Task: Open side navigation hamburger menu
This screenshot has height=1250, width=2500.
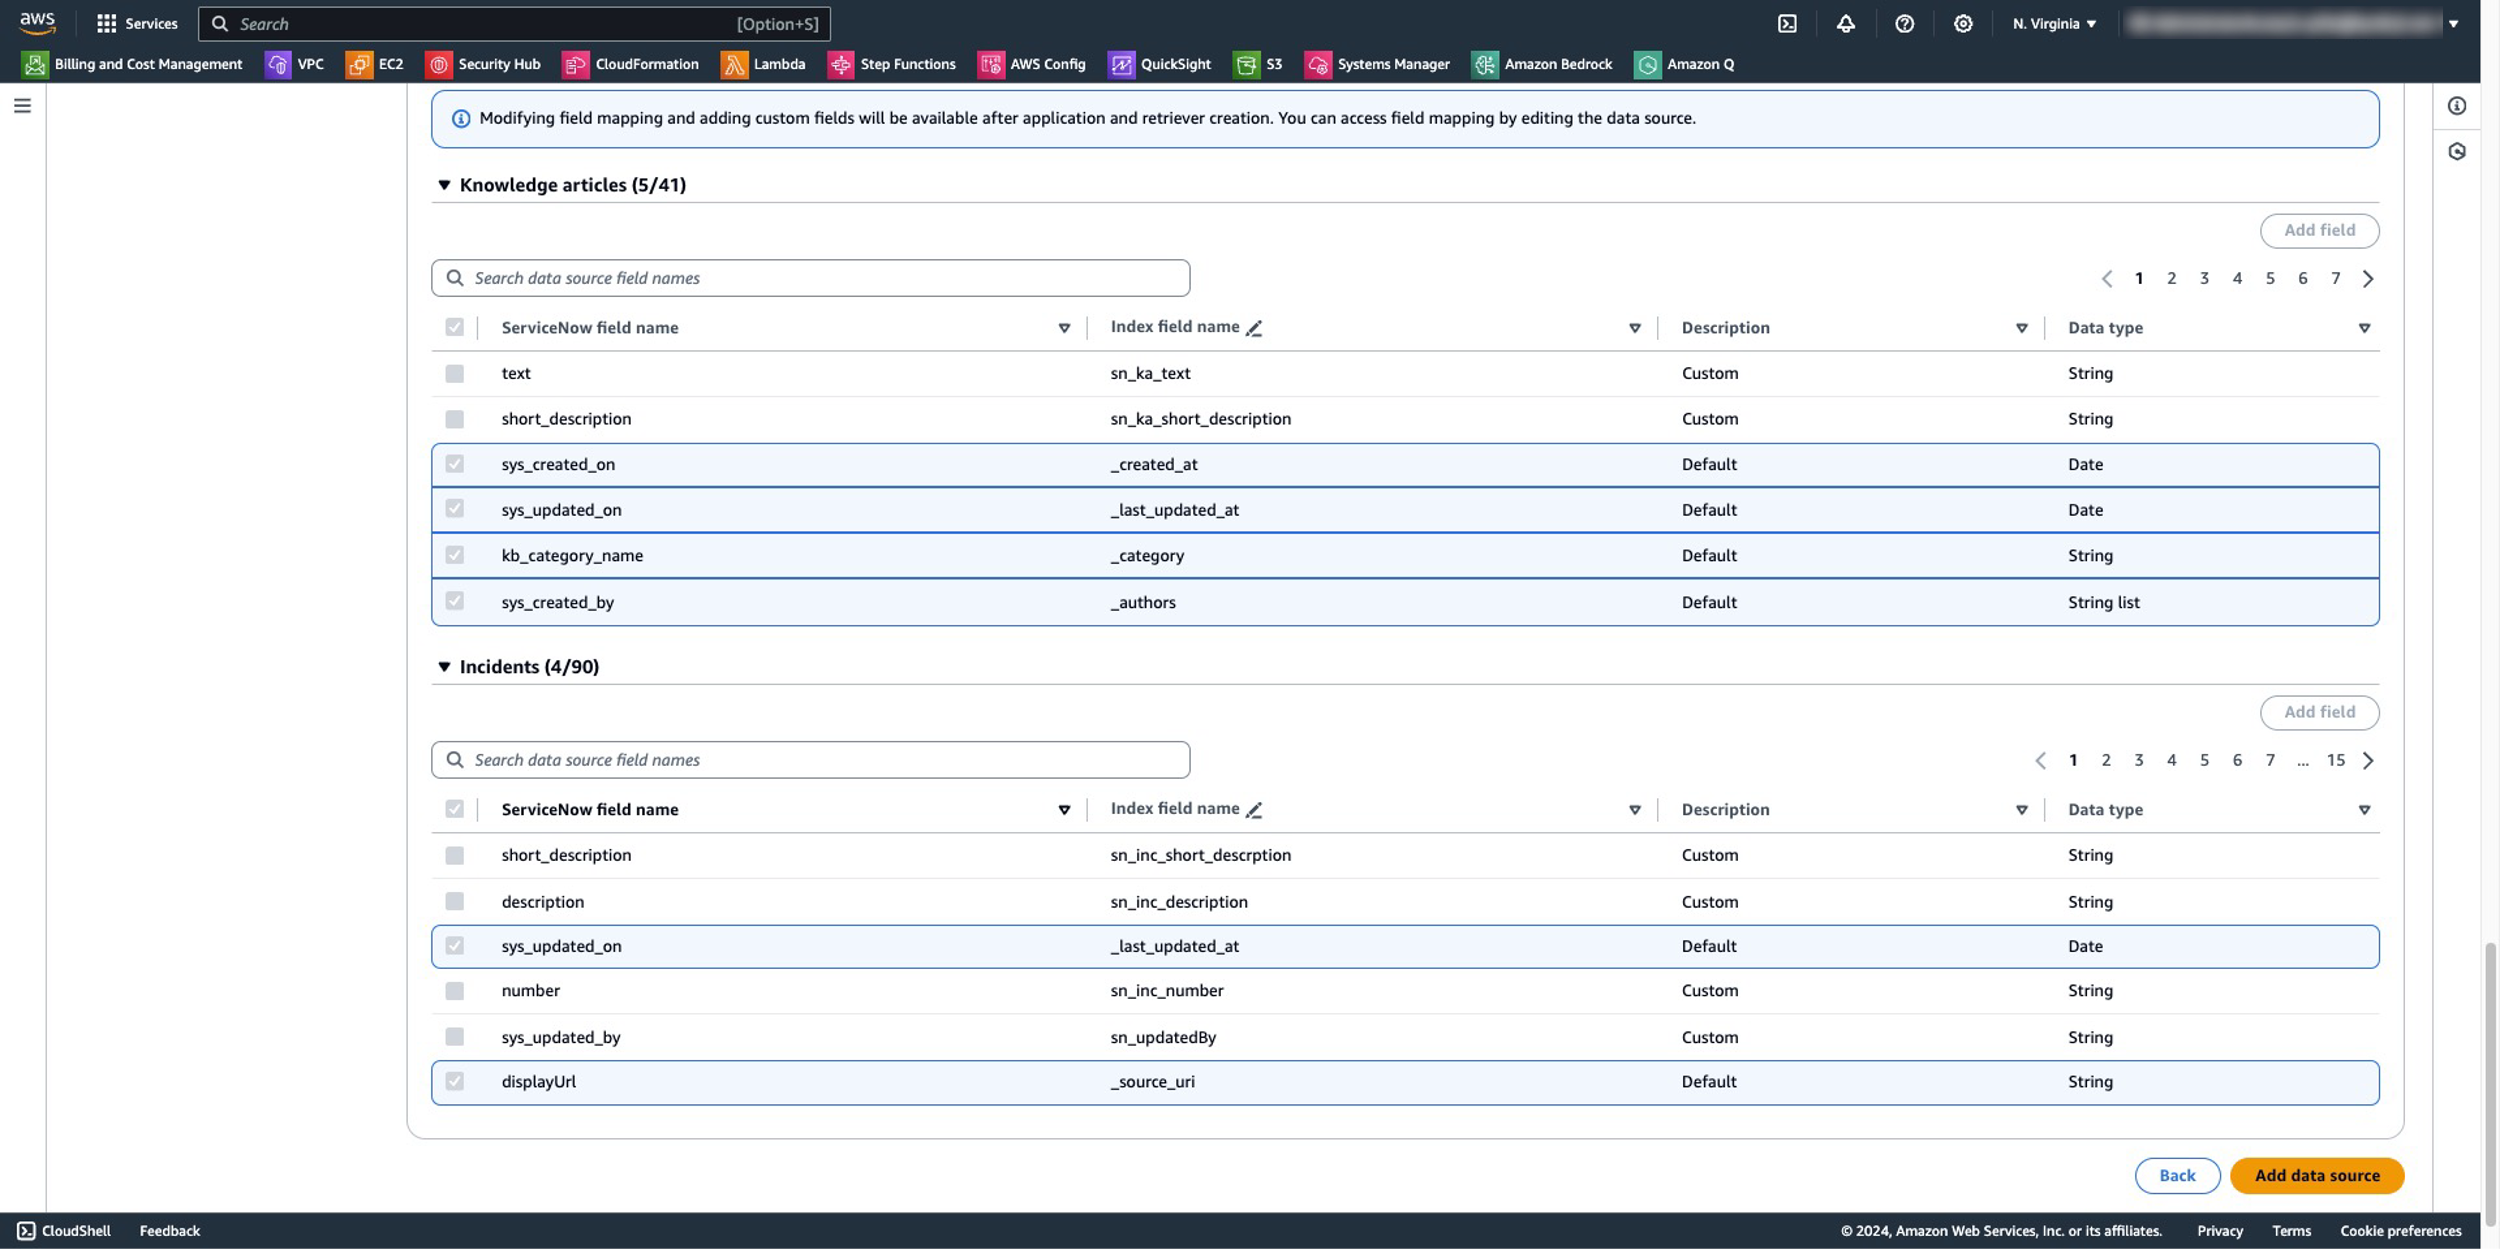Action: tap(22, 106)
